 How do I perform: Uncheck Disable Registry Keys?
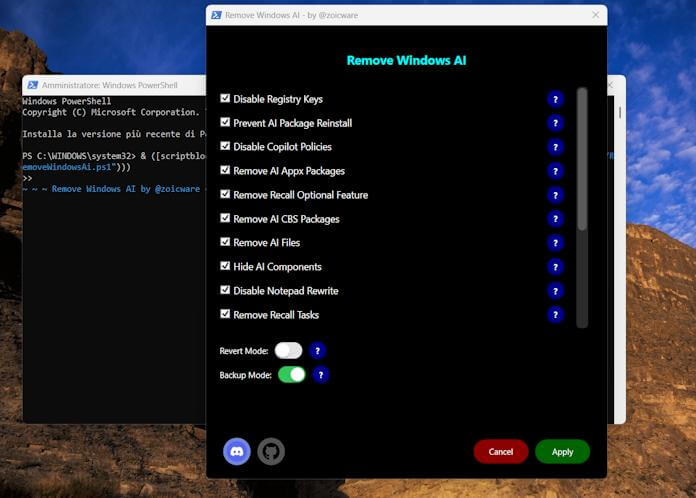[x=225, y=98]
